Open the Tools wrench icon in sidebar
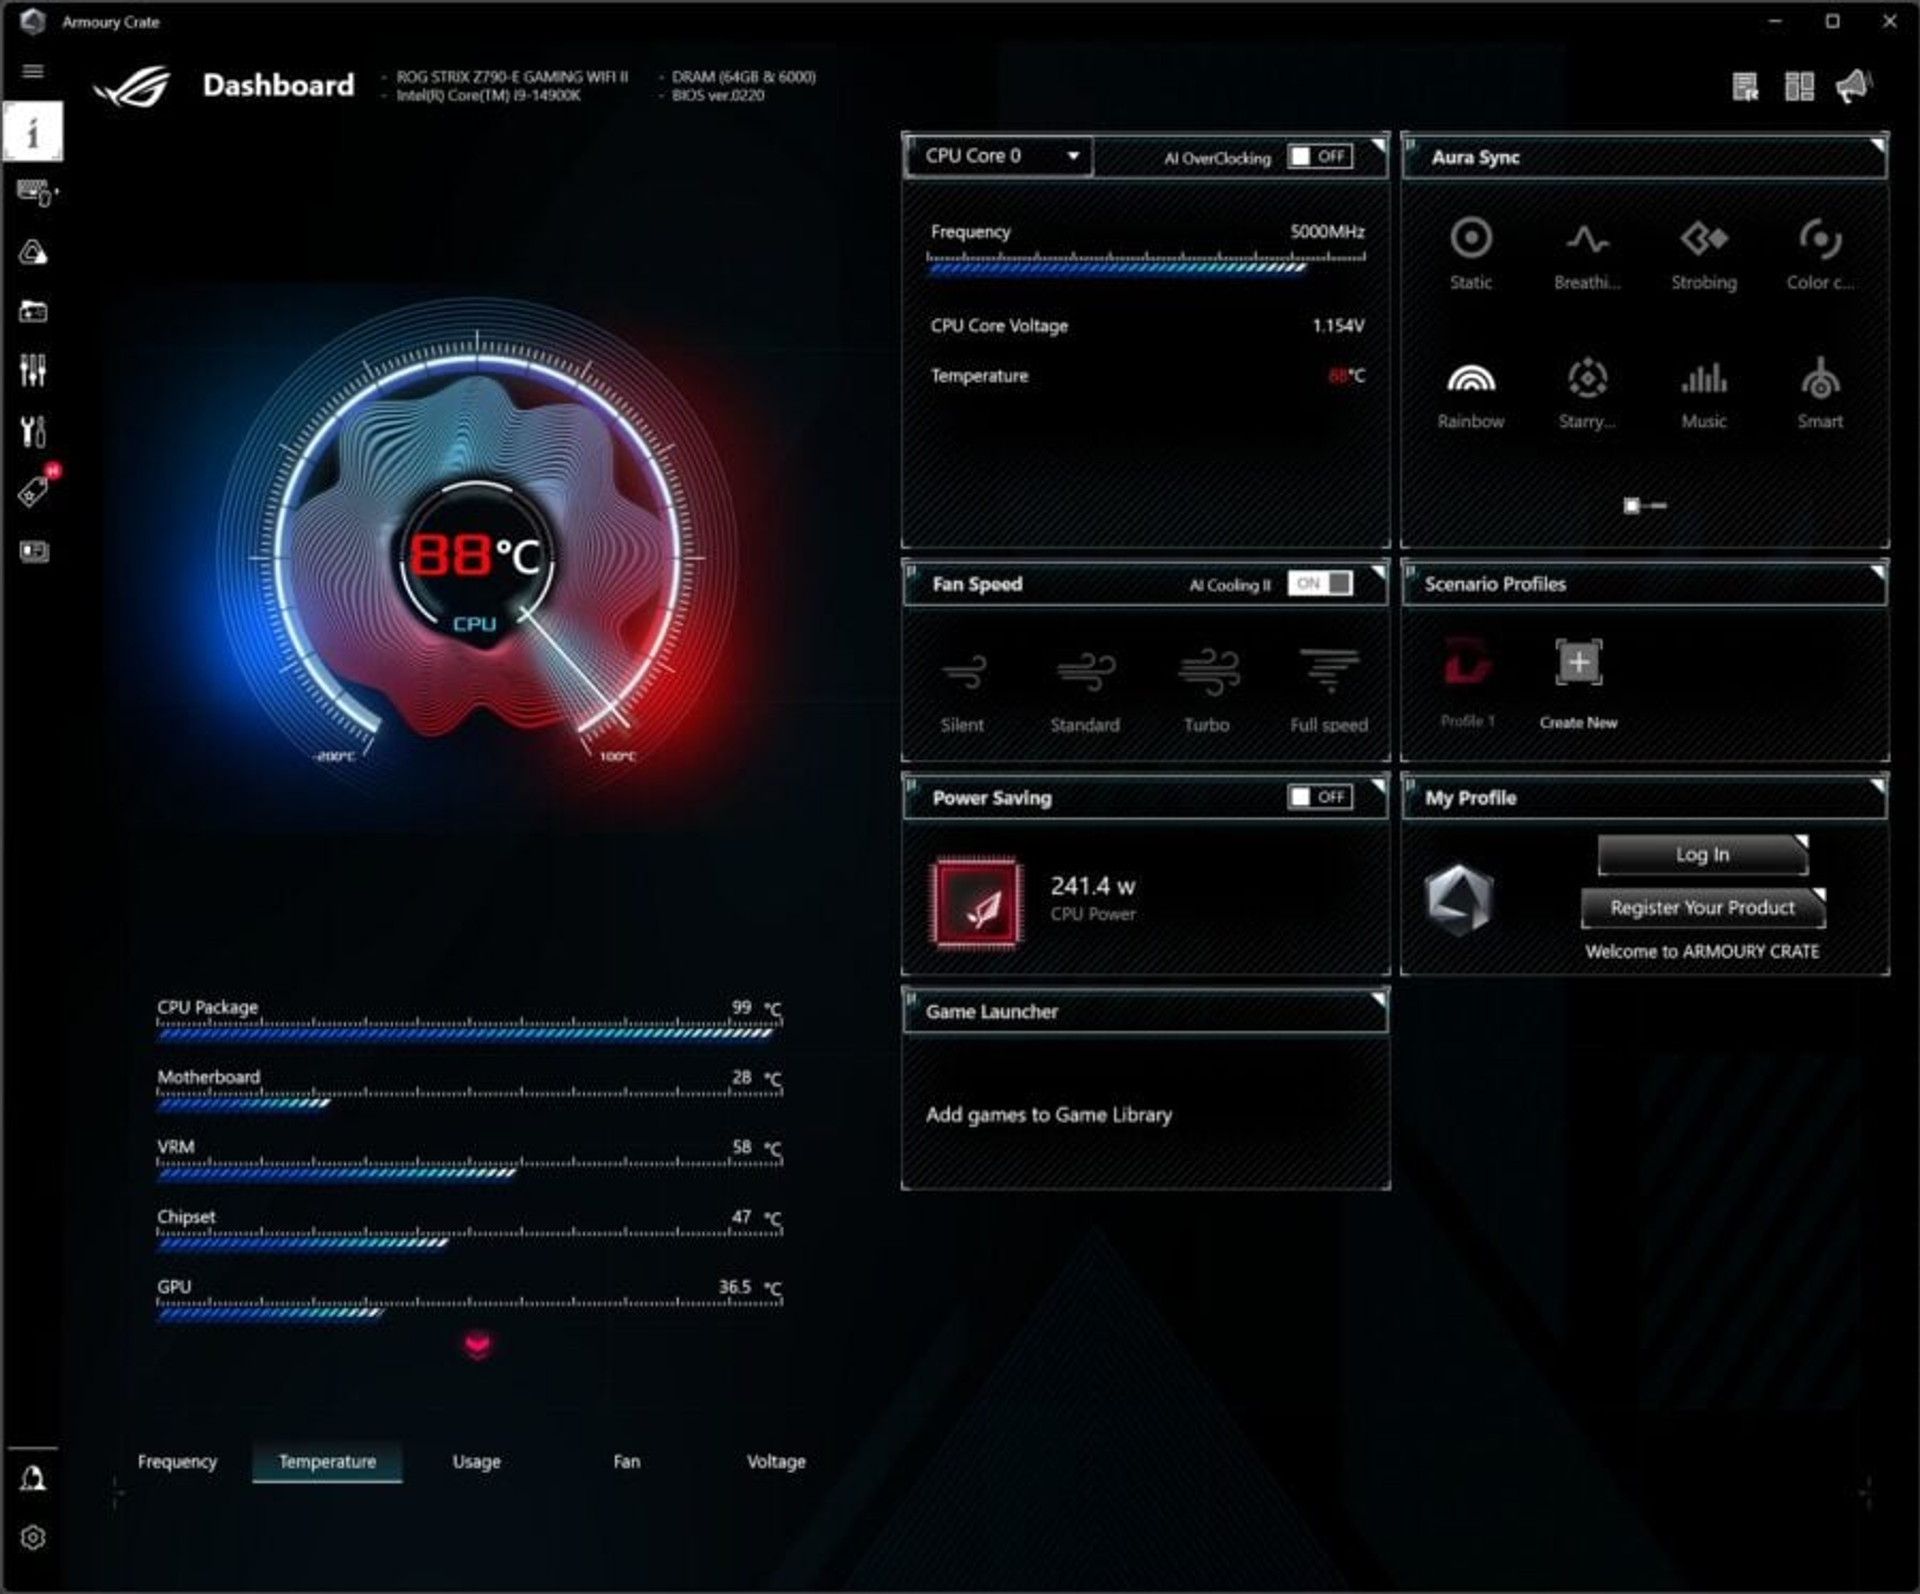1920x1594 pixels. pos(33,431)
